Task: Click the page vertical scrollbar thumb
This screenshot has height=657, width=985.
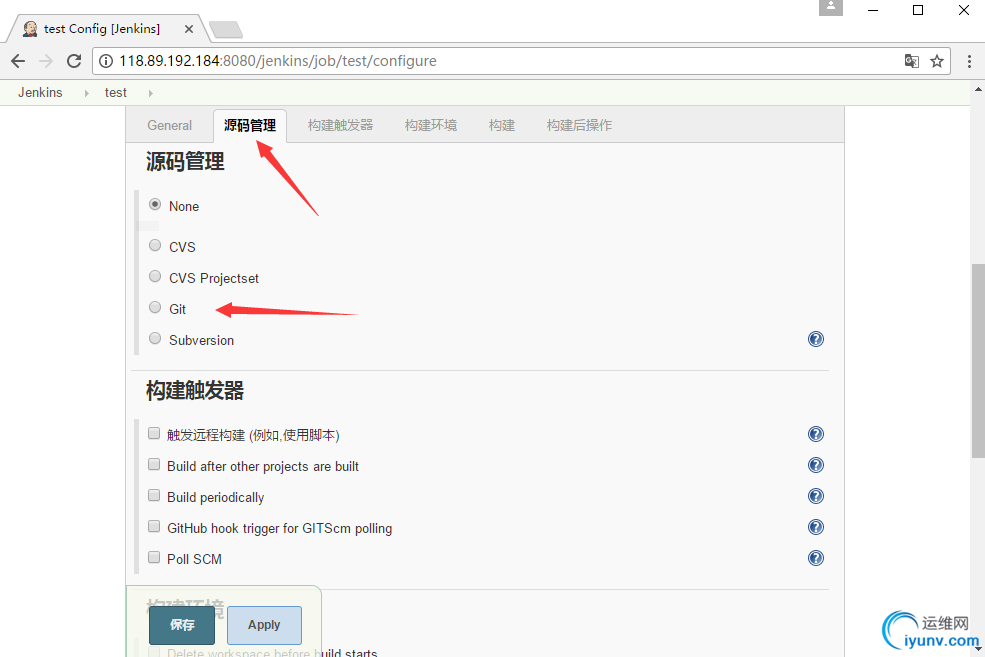Action: click(978, 361)
